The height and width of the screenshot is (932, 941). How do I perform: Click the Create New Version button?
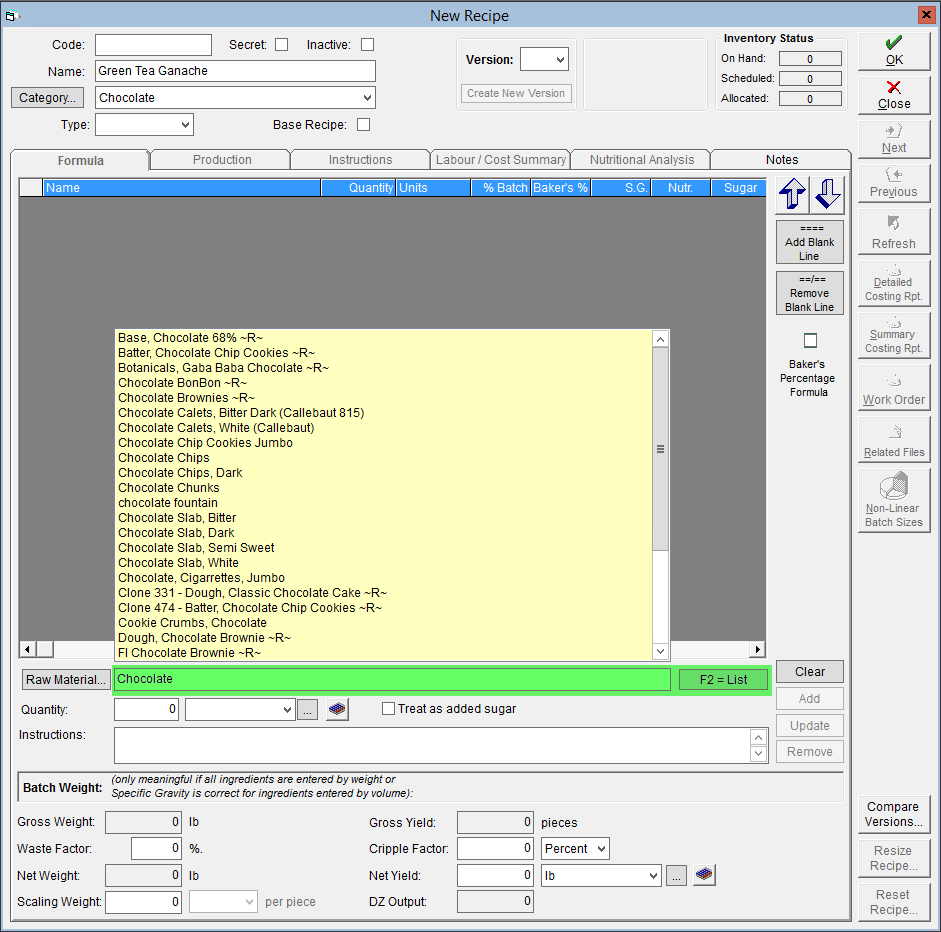click(x=516, y=93)
